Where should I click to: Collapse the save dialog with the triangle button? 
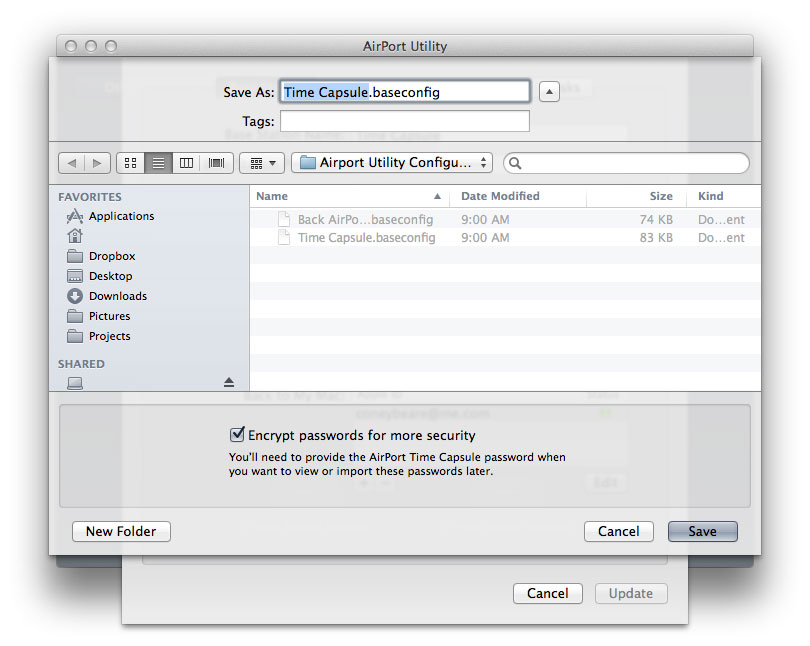549,92
